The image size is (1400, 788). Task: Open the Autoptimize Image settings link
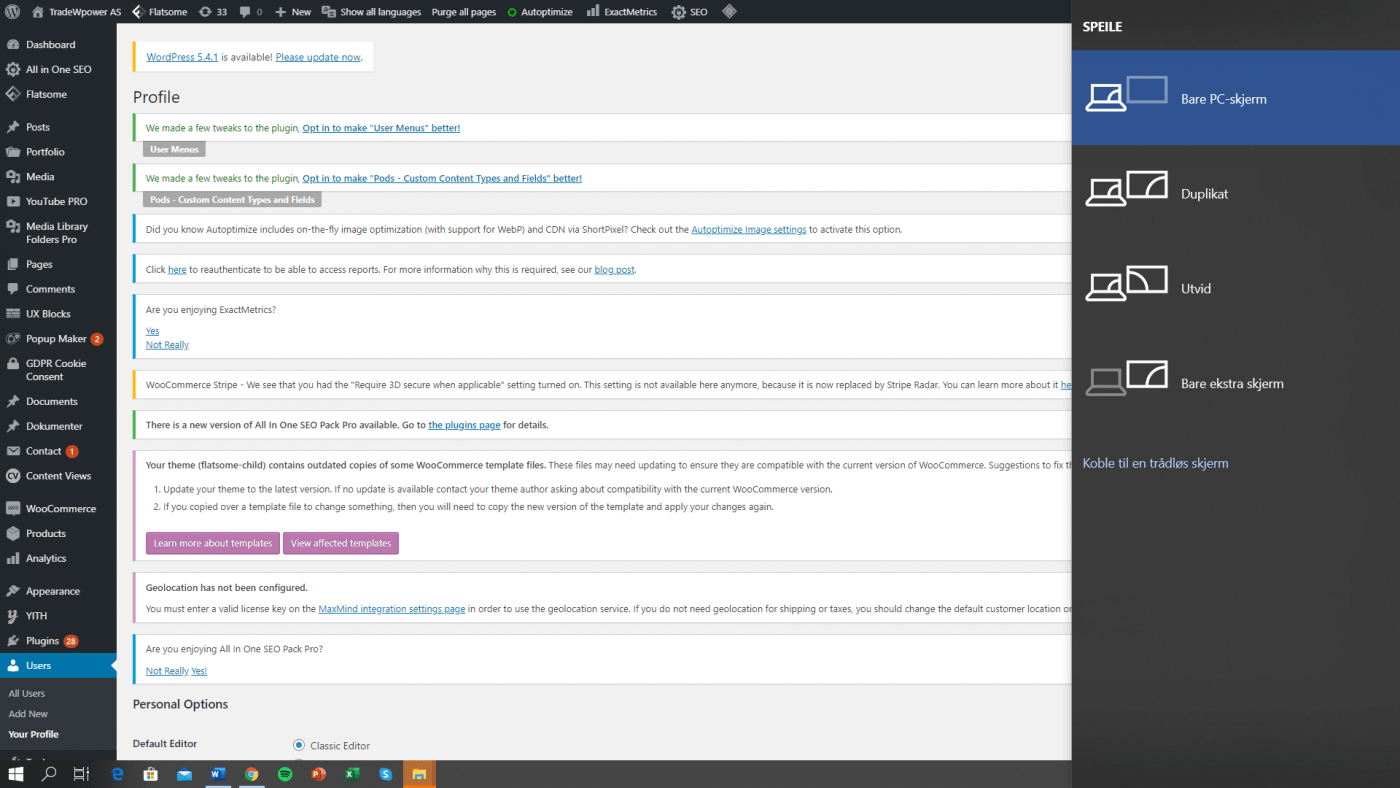pyautogui.click(x=748, y=229)
